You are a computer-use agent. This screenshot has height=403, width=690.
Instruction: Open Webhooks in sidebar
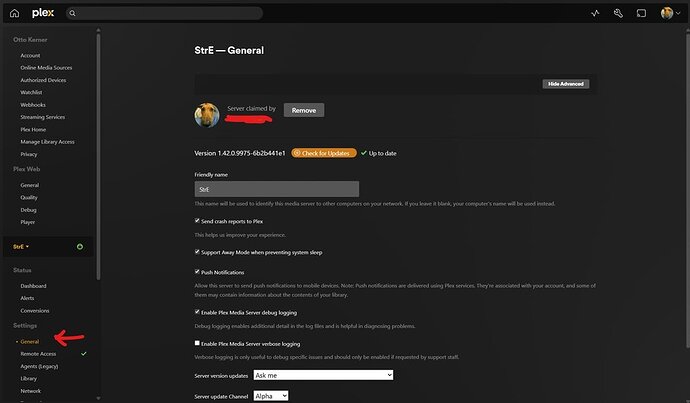[33, 105]
